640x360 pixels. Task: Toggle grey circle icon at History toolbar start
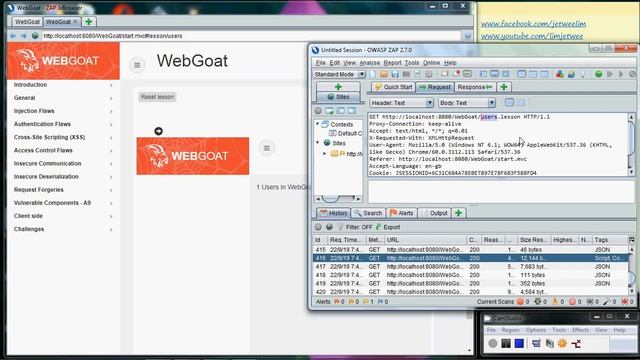(318, 227)
